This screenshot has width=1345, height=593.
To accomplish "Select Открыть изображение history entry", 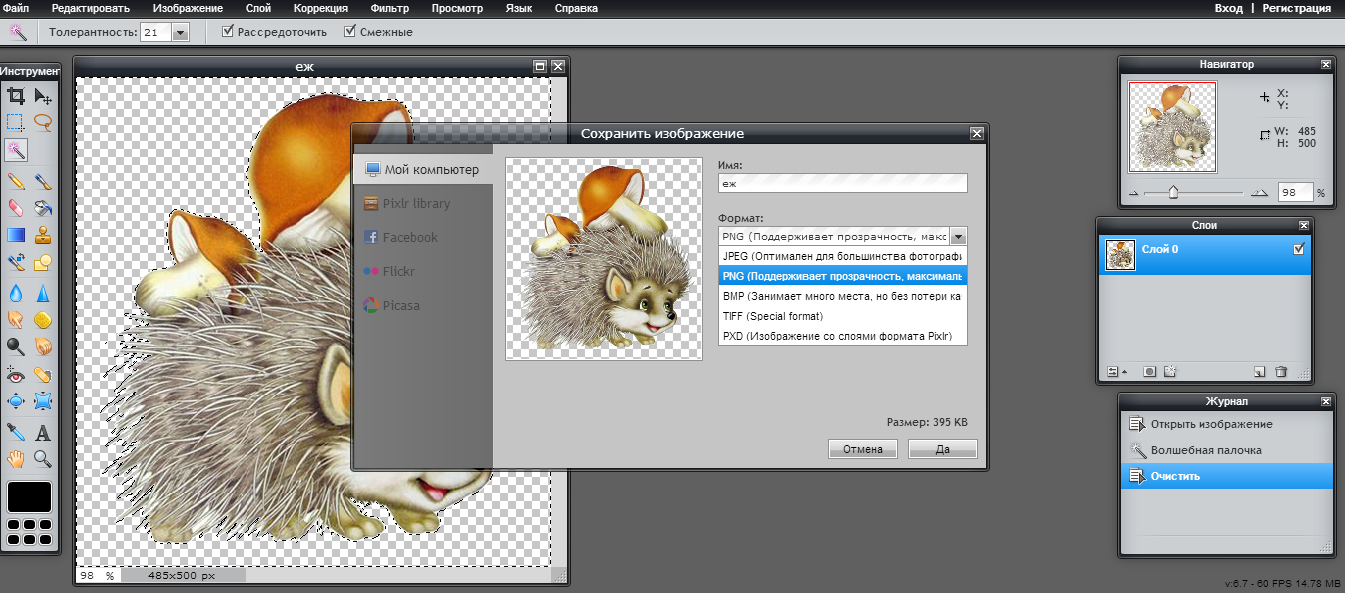I will pos(1227,424).
